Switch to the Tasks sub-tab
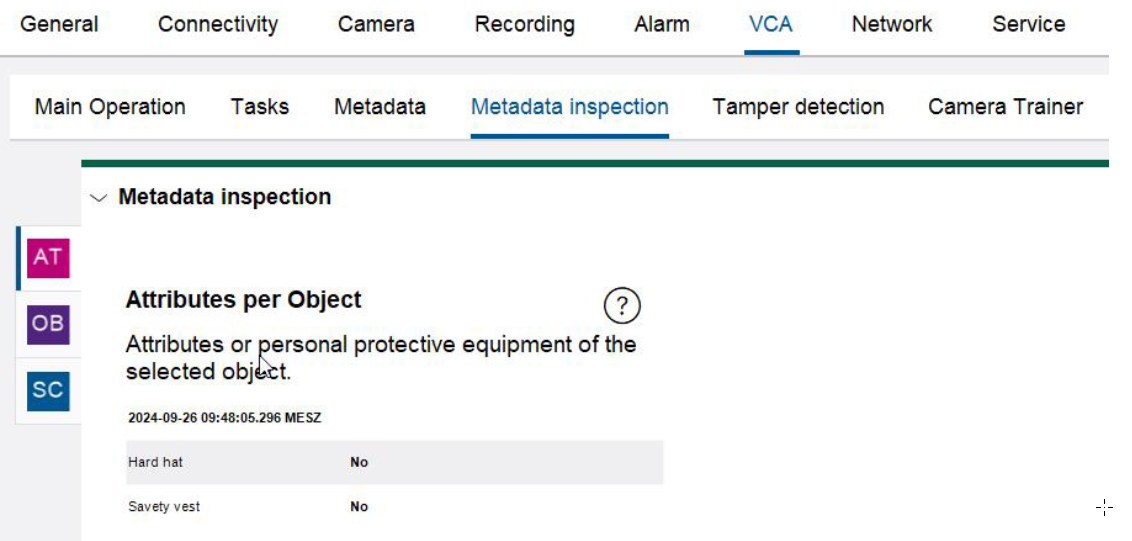This screenshot has height=541, width=1132. click(x=259, y=107)
